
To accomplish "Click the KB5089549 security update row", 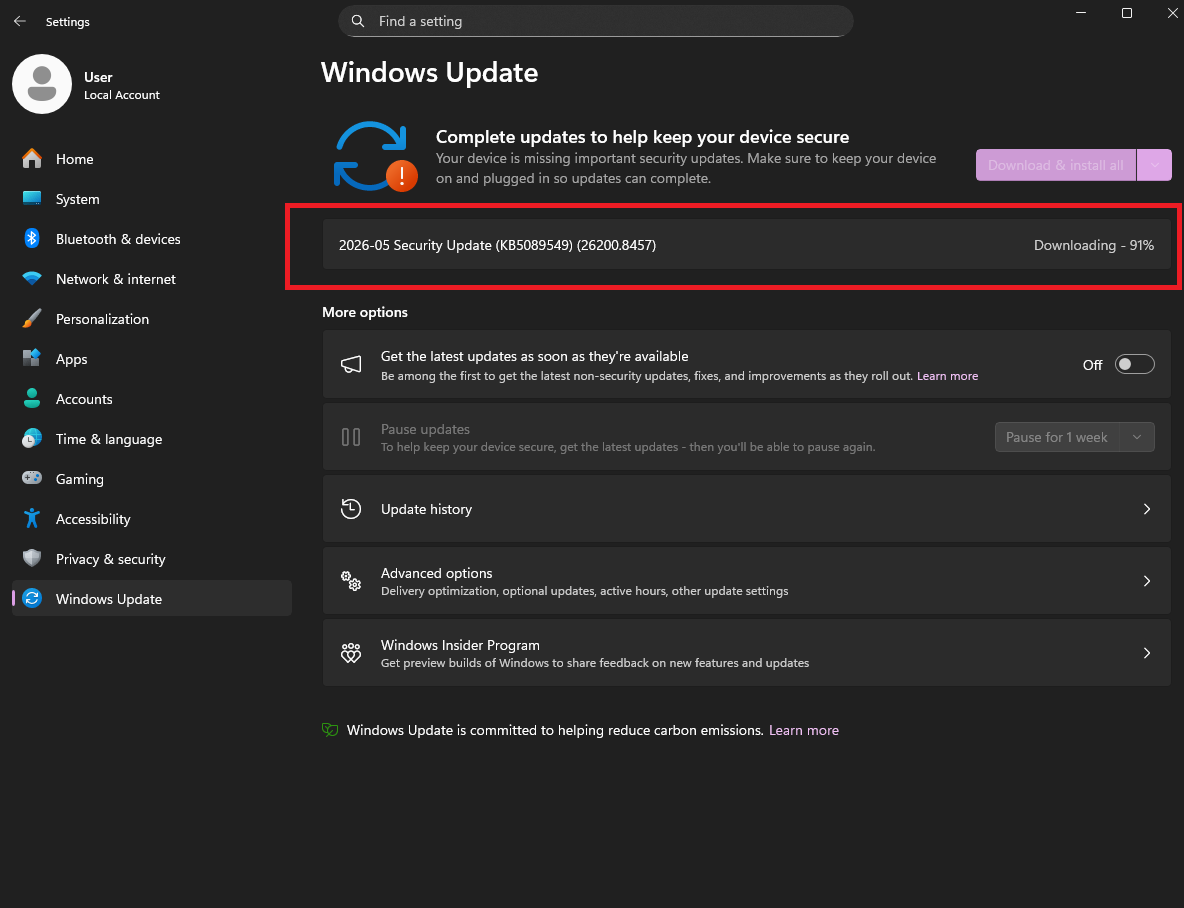I will click(747, 245).
